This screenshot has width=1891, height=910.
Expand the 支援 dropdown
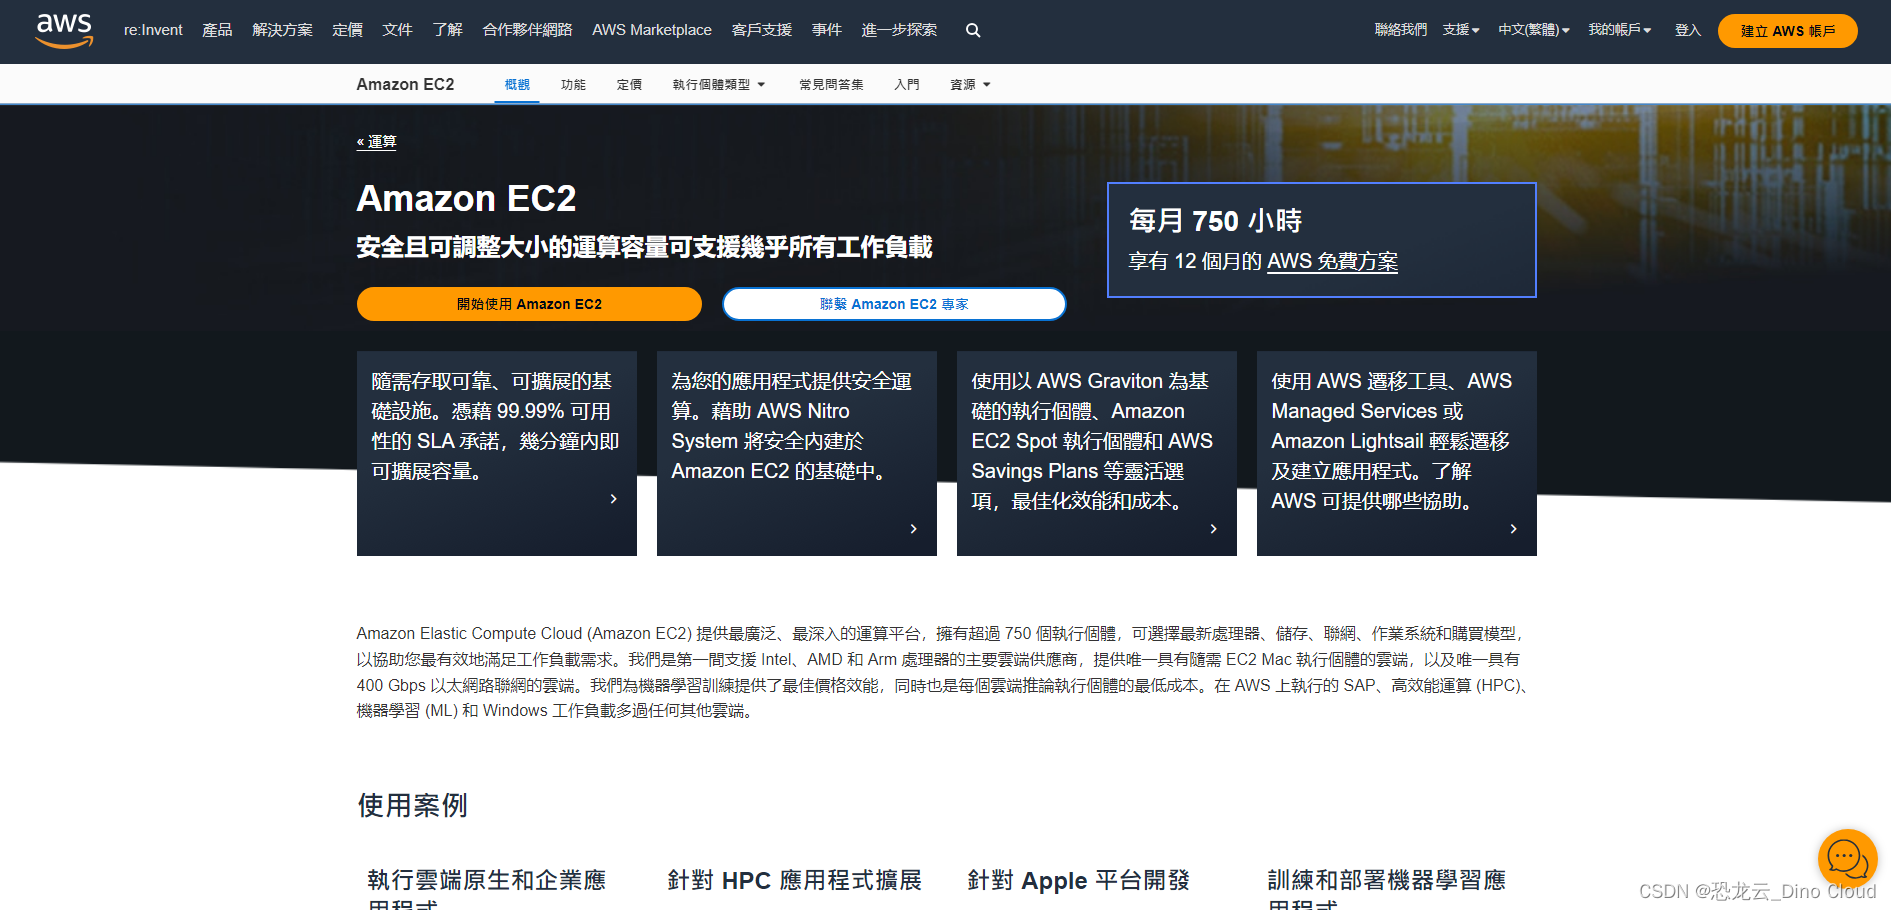tap(1460, 30)
